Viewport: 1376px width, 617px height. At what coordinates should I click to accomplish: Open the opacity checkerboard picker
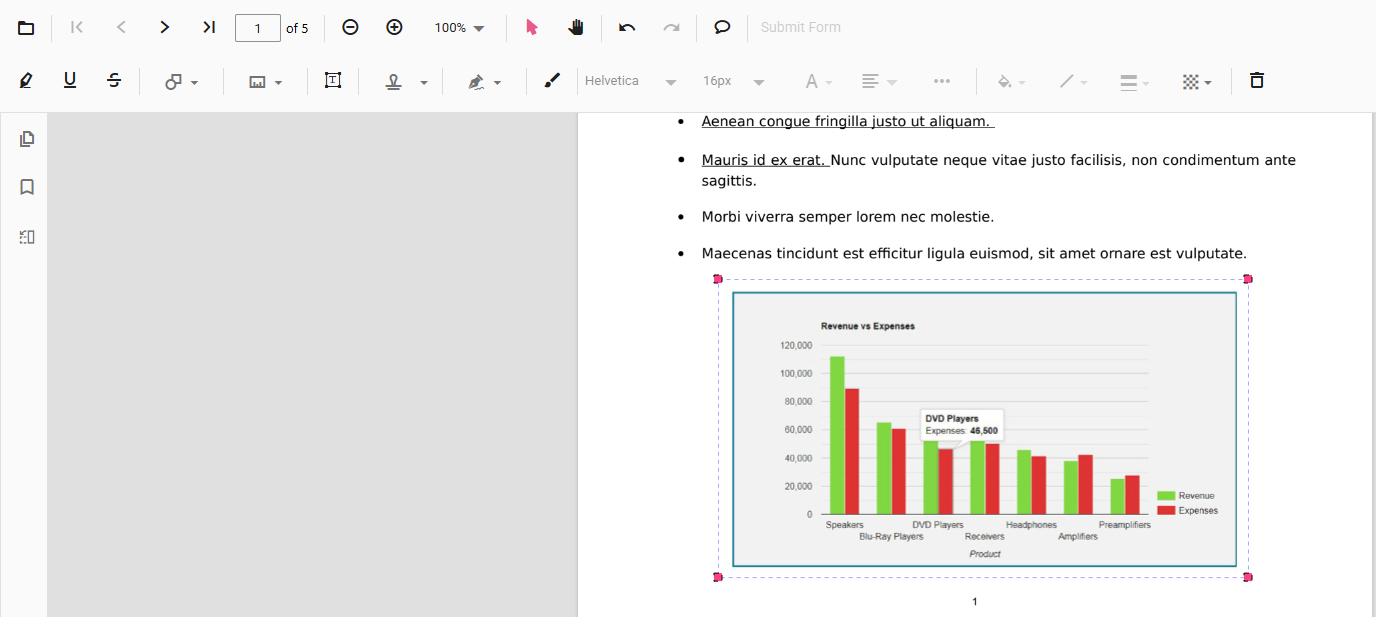[1197, 82]
